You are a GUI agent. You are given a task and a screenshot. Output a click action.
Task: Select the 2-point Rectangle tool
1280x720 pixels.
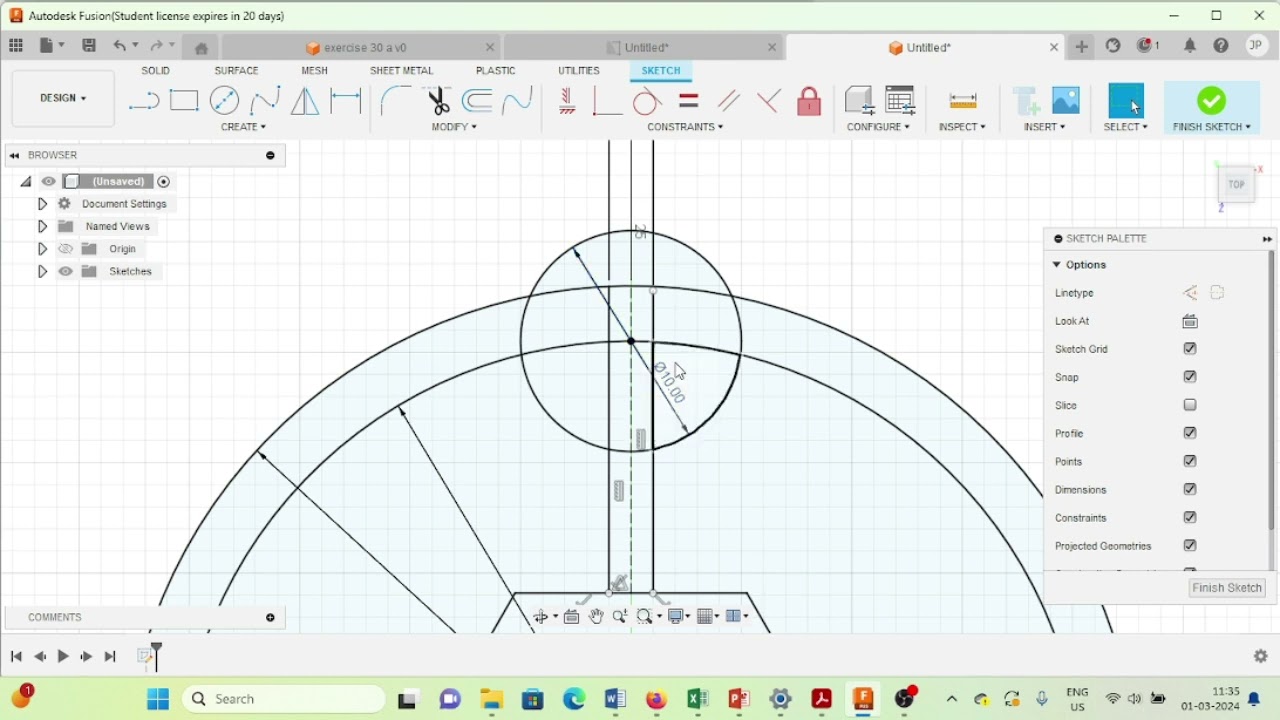(184, 101)
